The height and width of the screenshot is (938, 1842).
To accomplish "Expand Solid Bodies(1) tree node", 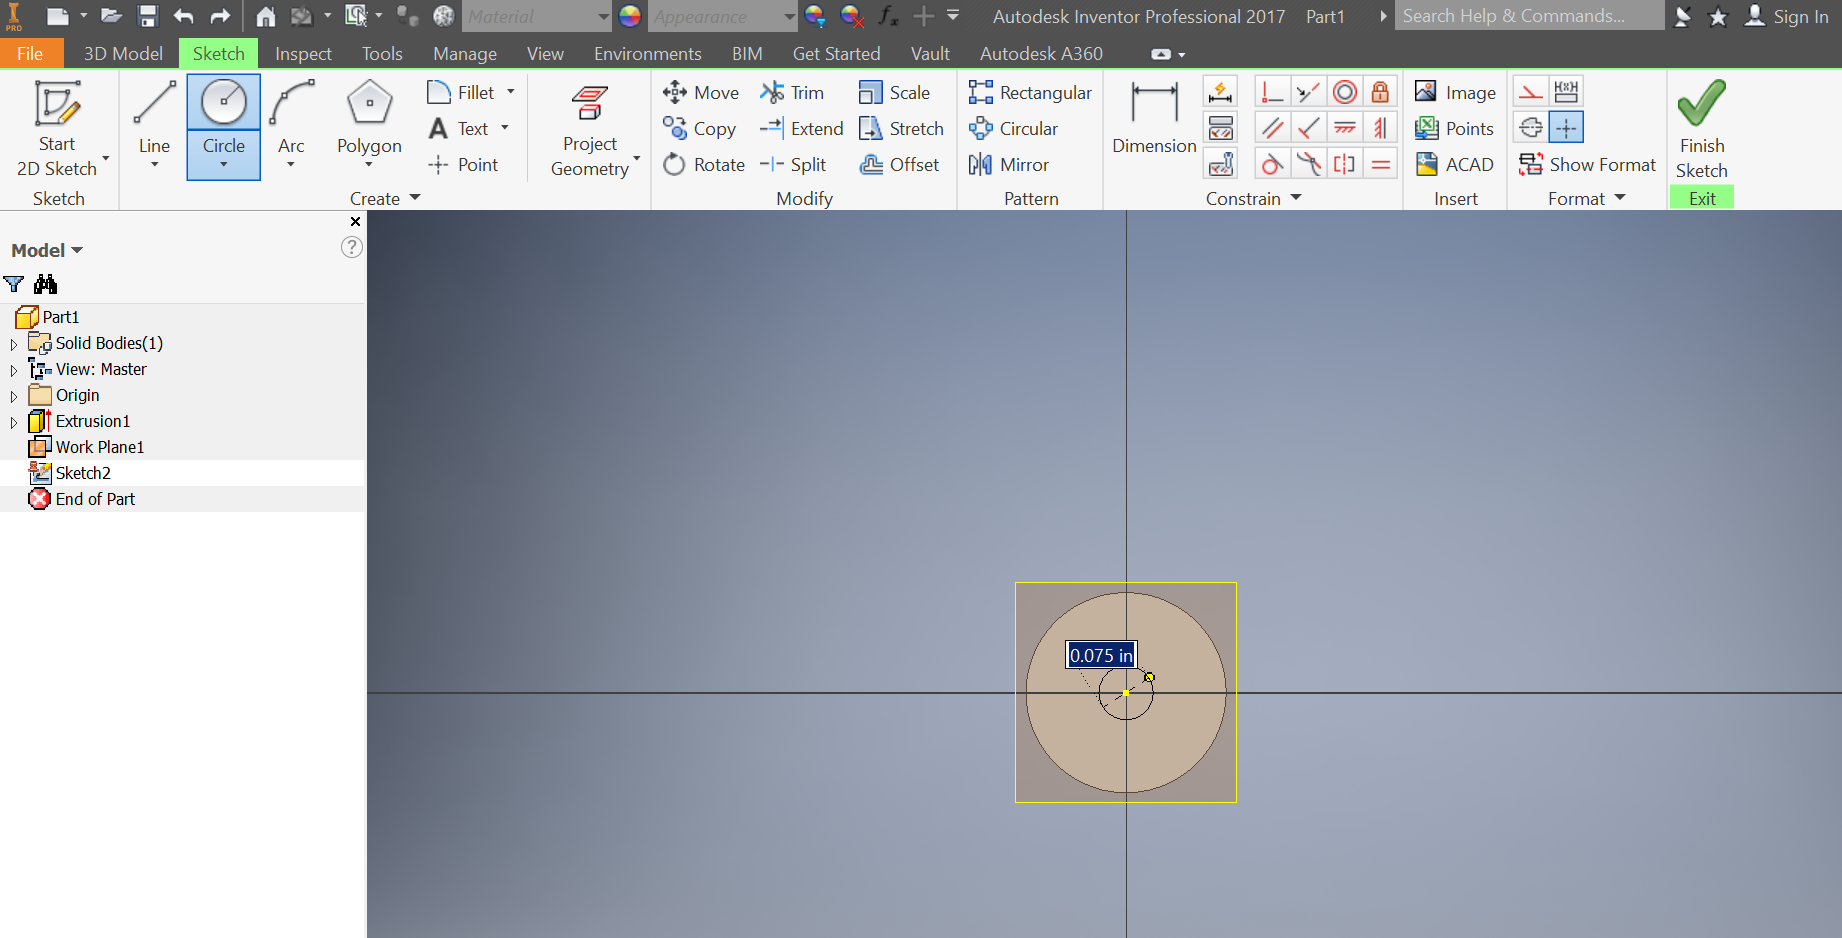I will [x=14, y=344].
